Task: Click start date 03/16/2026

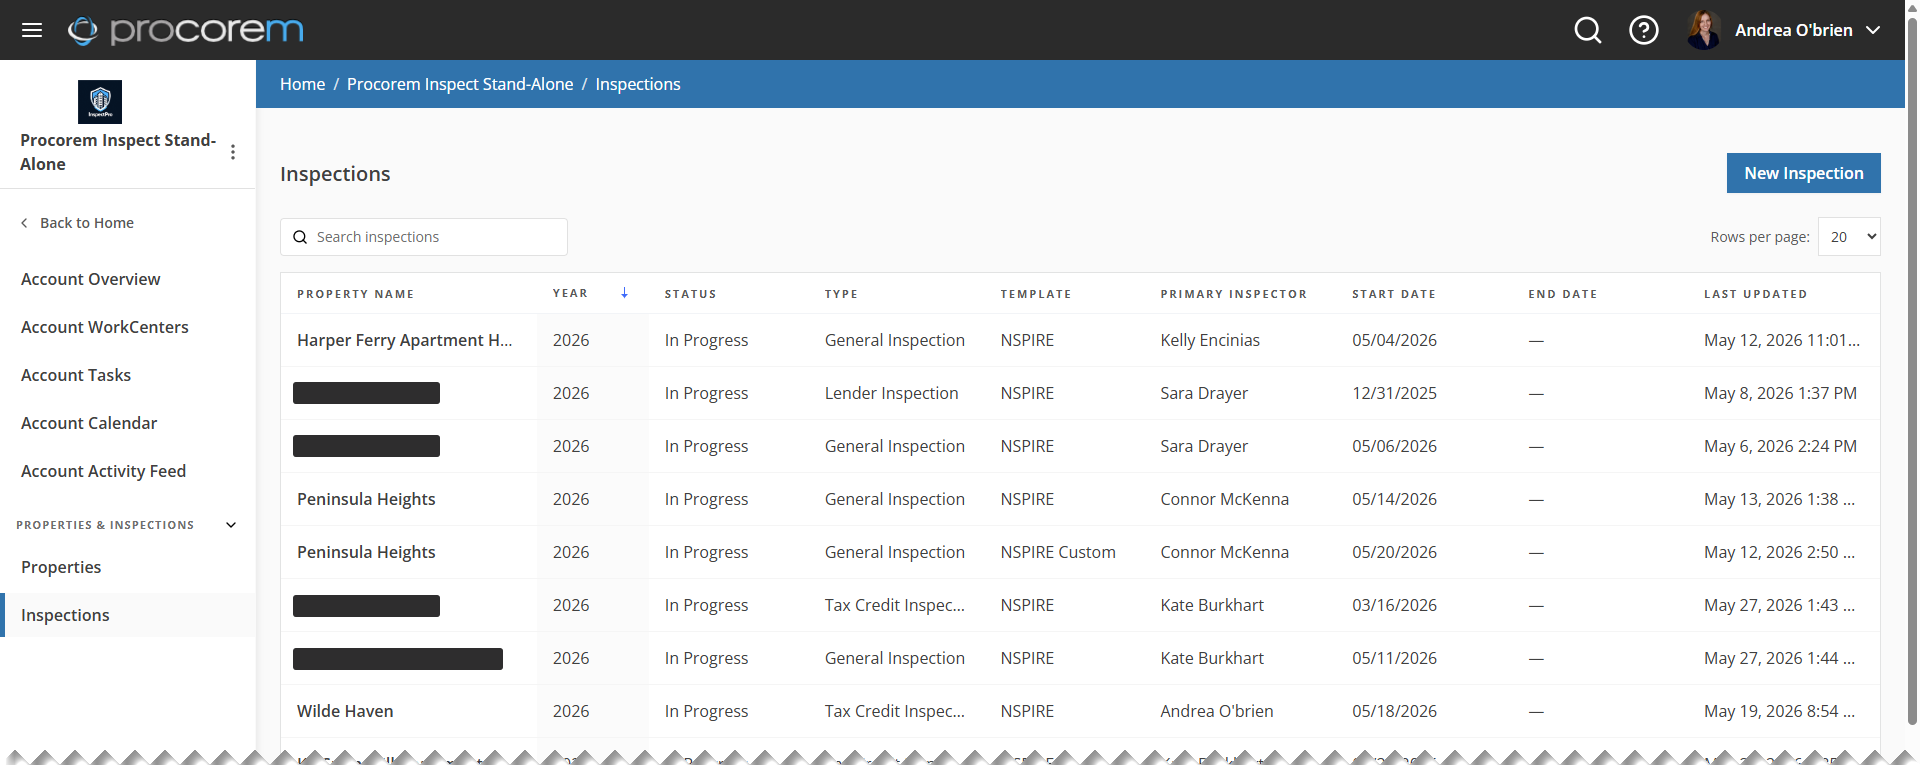Action: point(1394,605)
